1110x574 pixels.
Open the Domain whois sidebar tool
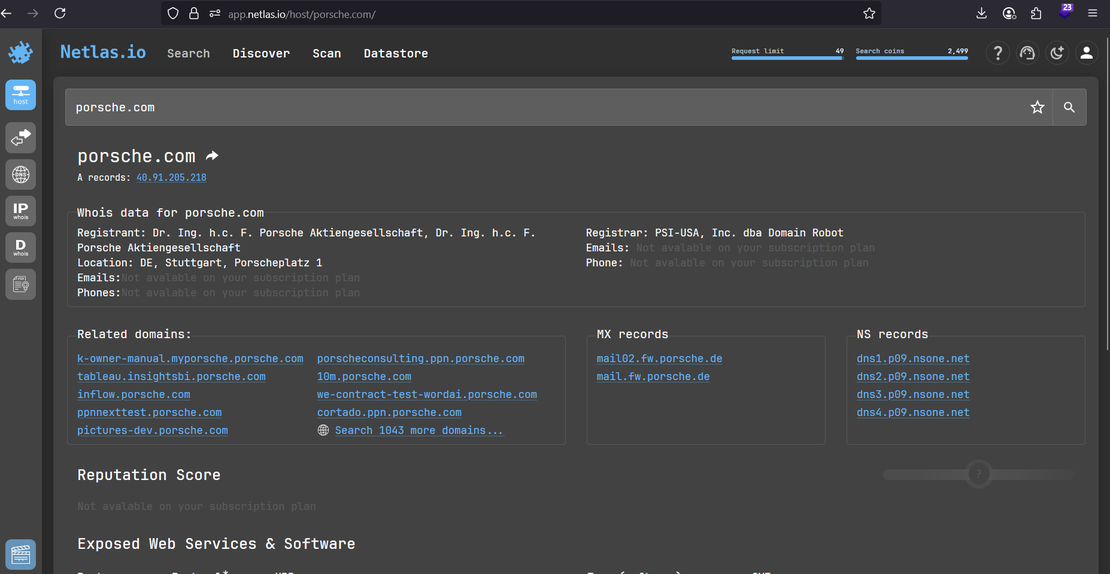coord(20,247)
